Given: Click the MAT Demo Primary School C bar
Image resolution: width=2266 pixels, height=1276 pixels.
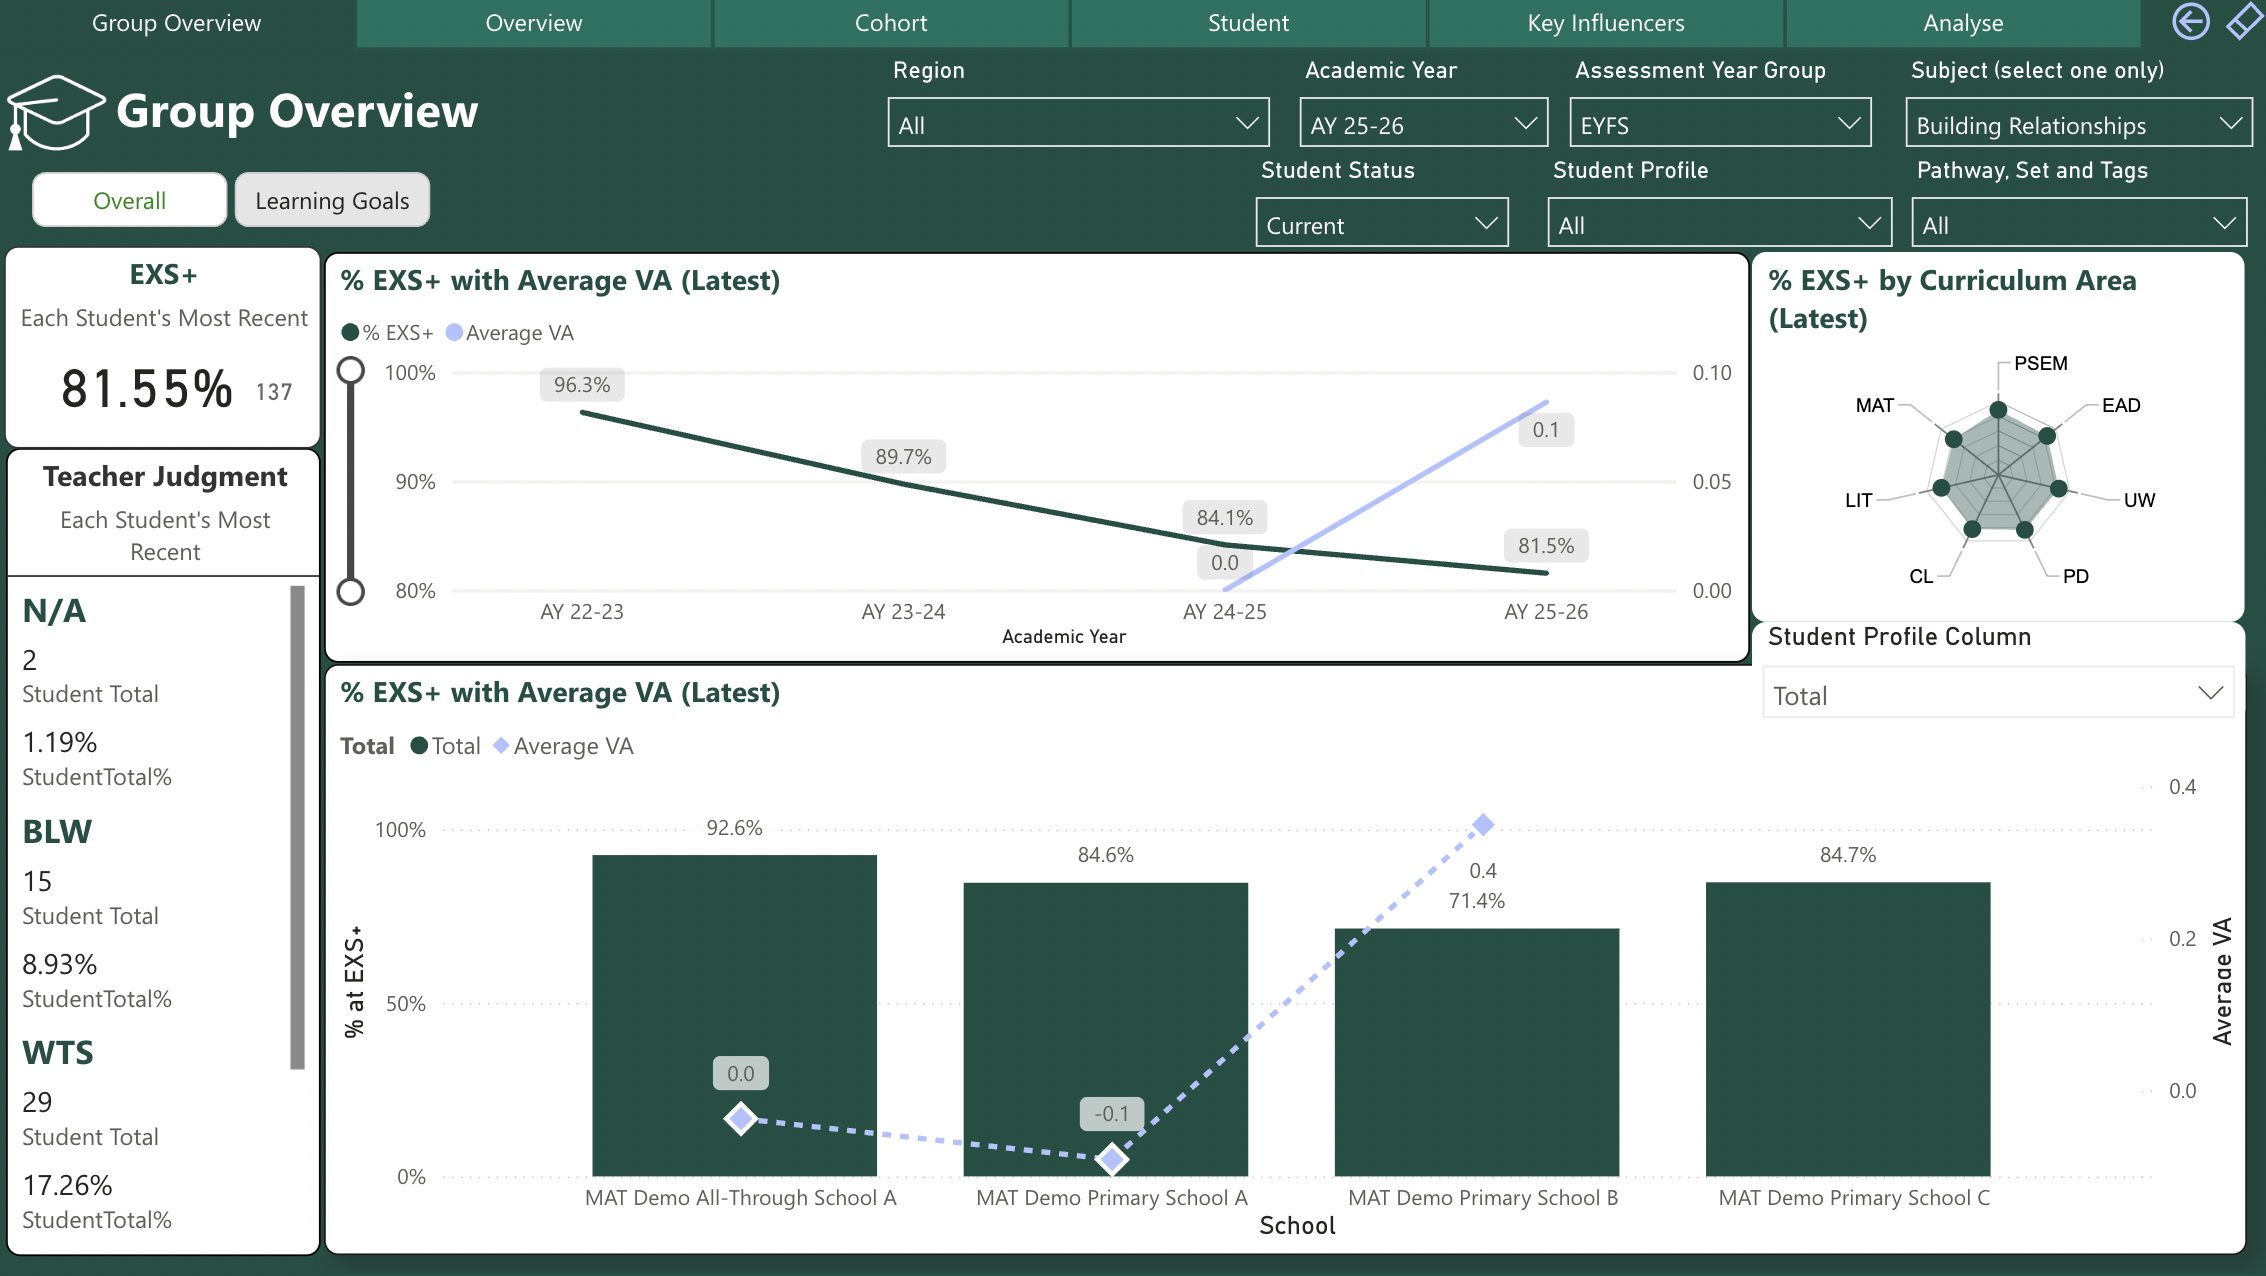Looking at the screenshot, I should click(x=1848, y=1028).
